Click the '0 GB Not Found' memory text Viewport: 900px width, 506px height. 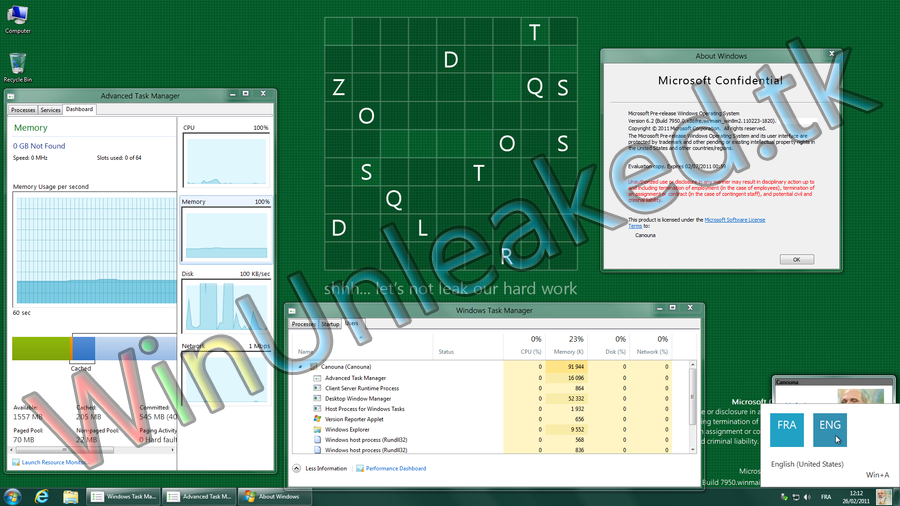point(39,146)
